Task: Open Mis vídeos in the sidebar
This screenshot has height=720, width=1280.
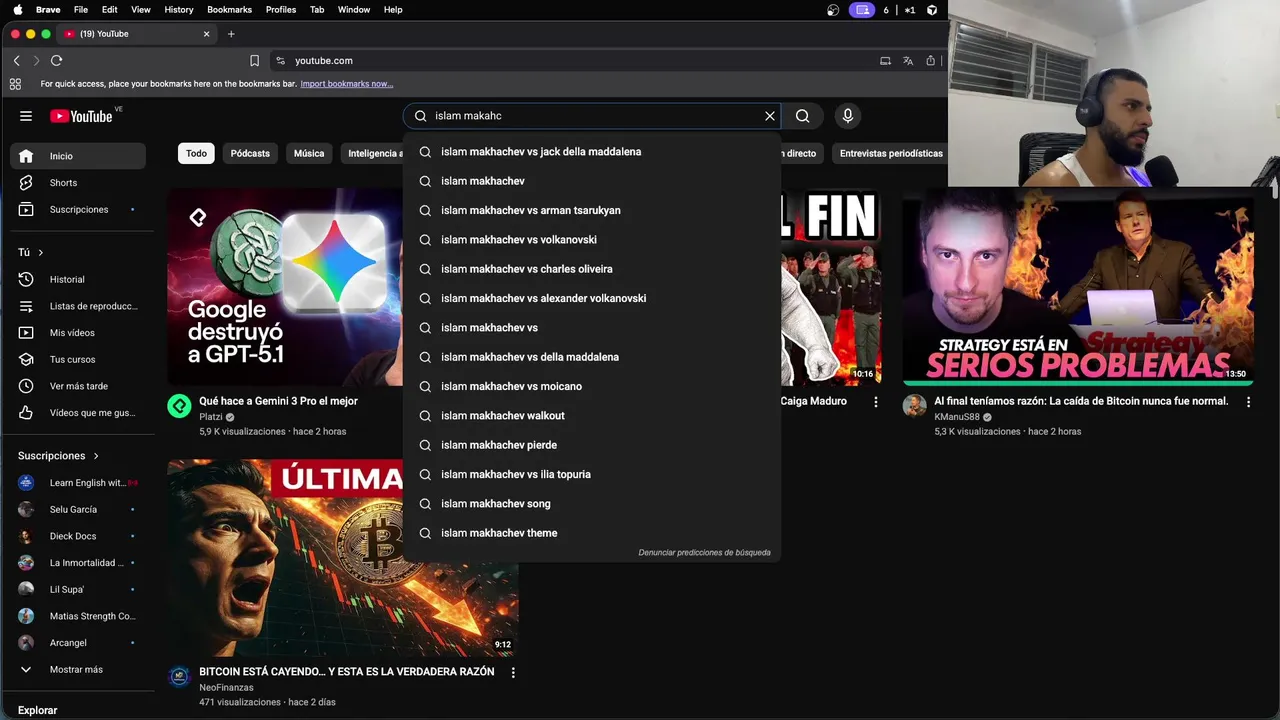Action: click(78, 333)
